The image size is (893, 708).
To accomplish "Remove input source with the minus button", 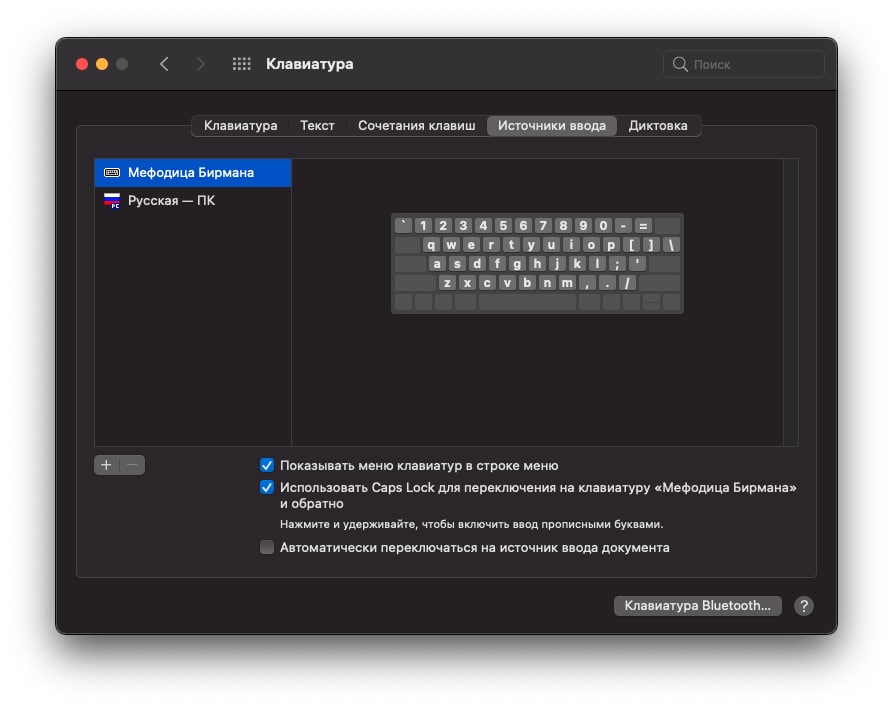I will pos(132,465).
